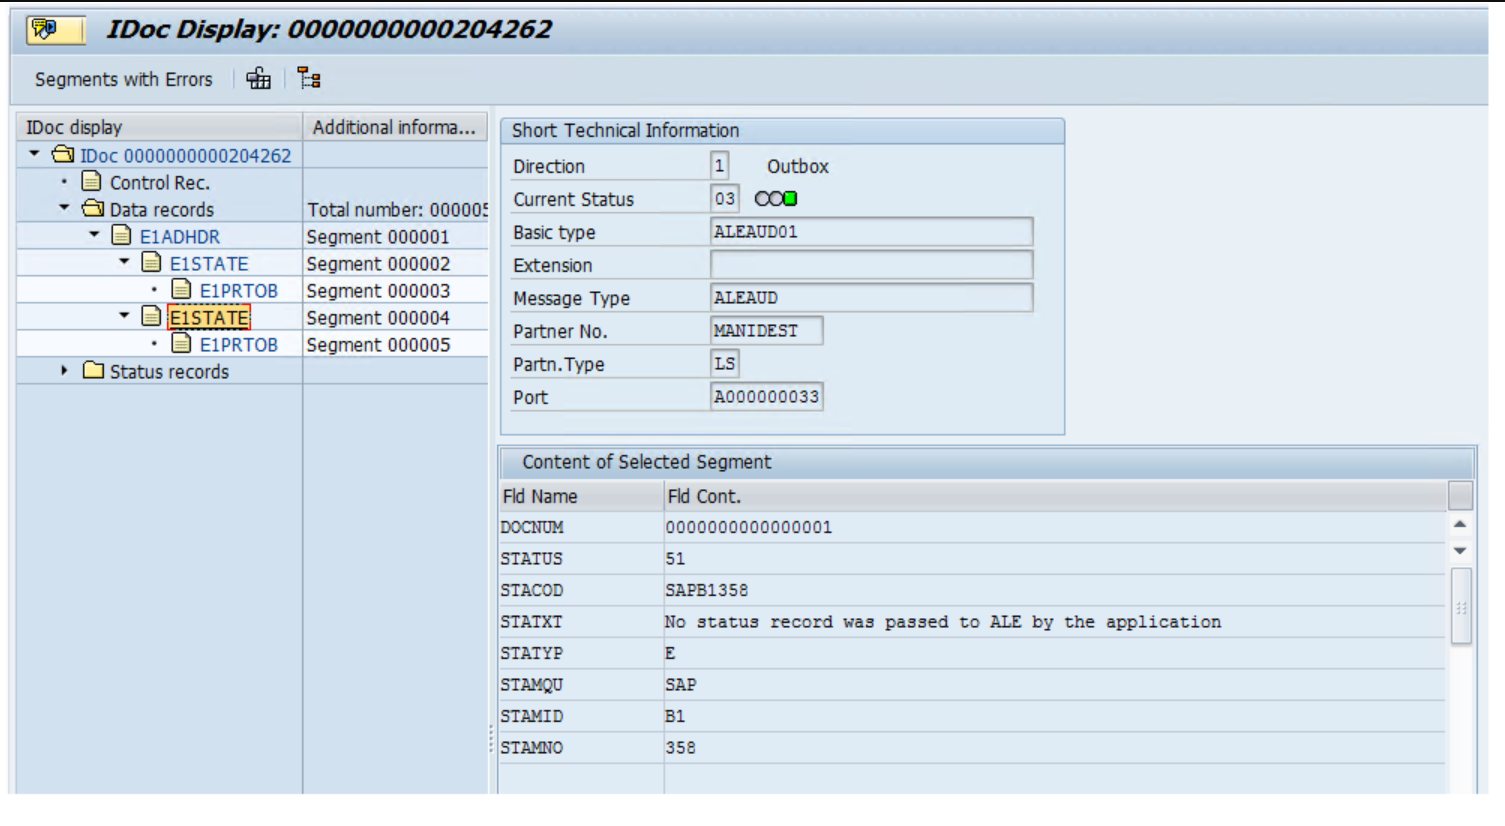Click scroll up arrow in segment content table
The height and width of the screenshot is (826, 1505).
click(x=1460, y=524)
